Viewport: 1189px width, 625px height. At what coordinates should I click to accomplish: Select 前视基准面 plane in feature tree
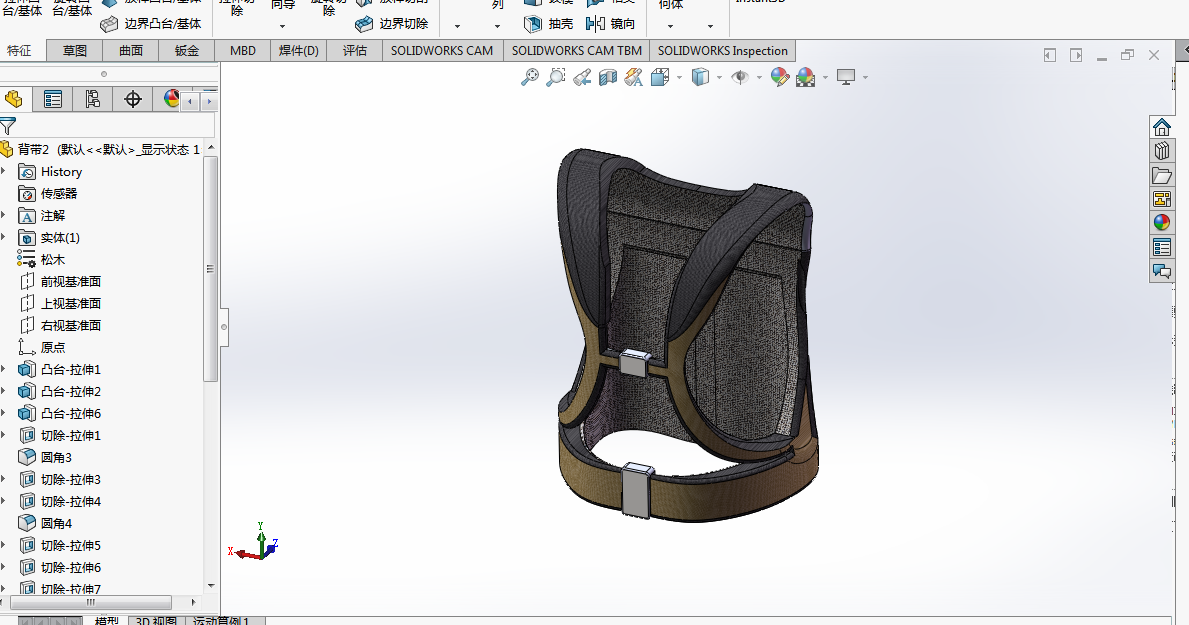click(70, 282)
